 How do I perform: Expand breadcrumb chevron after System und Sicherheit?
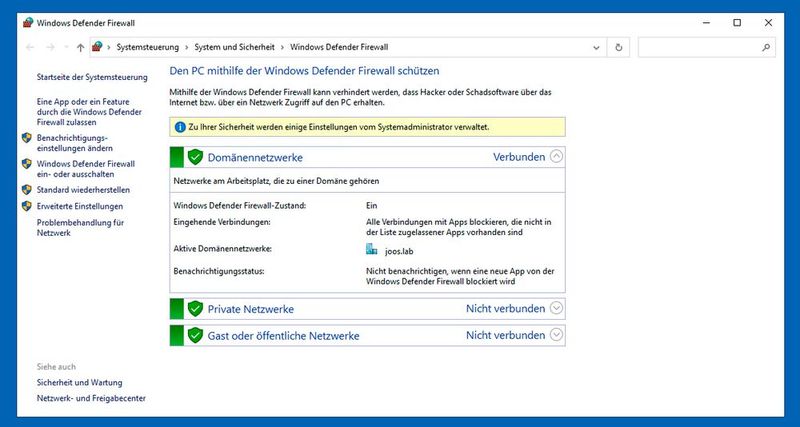coord(282,47)
